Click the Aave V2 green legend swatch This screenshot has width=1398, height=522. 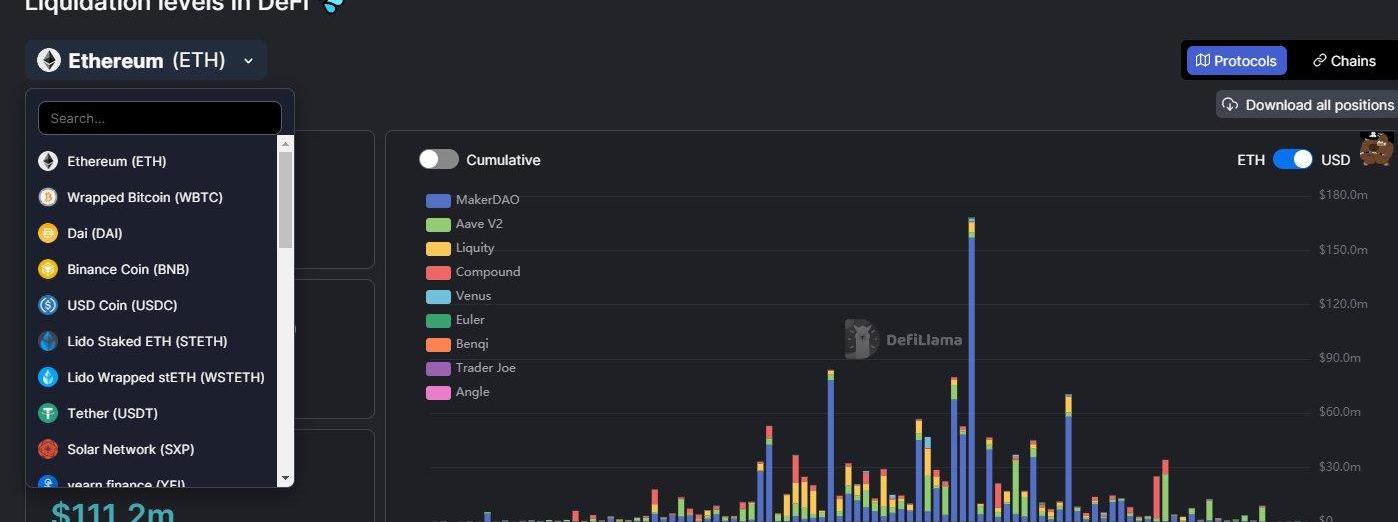pos(438,224)
